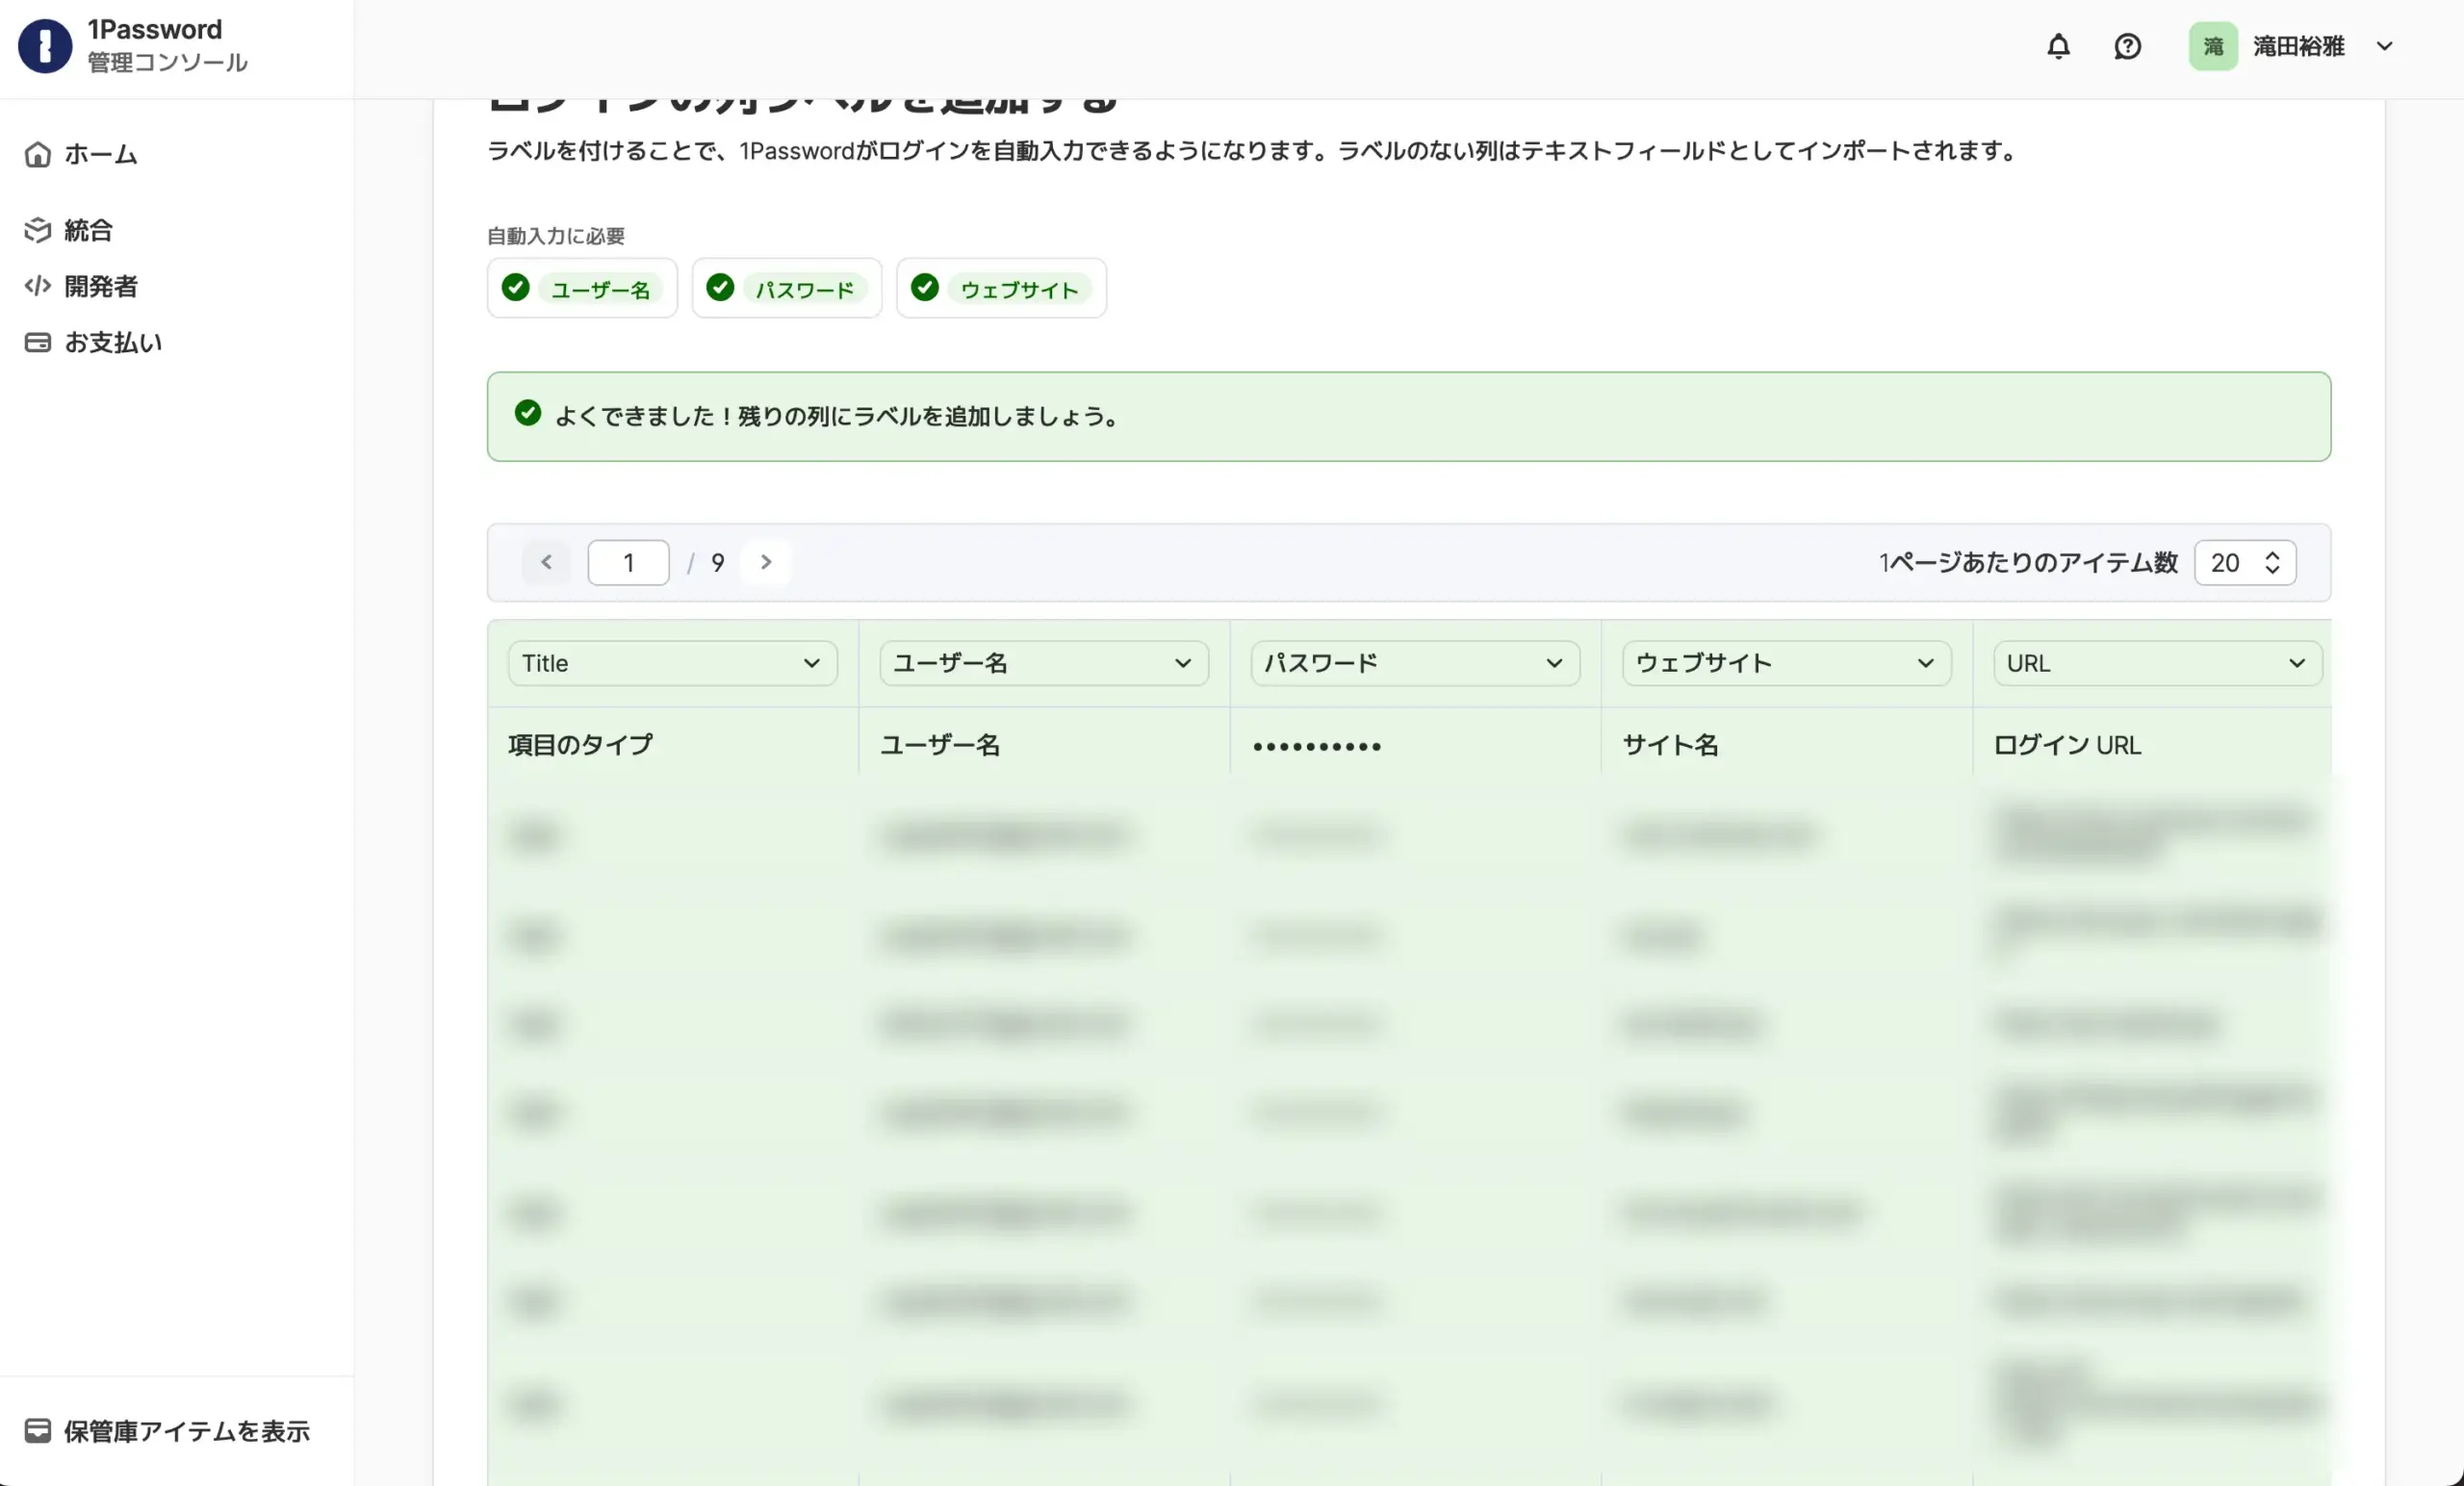The image size is (2464, 1486).
Task: Click the 自動入力に必要 label
Action: [556, 236]
